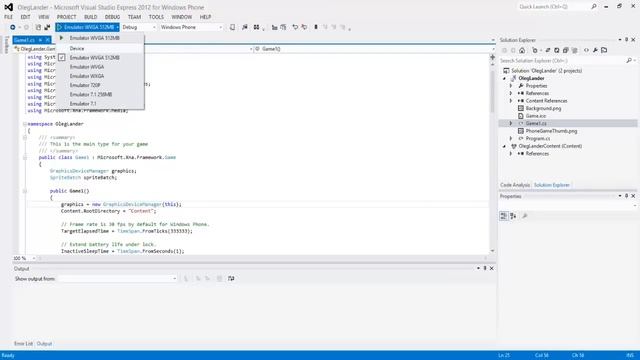640x360 pixels.
Task: Expand the Properties tree node
Action: pyautogui.click(x=511, y=86)
